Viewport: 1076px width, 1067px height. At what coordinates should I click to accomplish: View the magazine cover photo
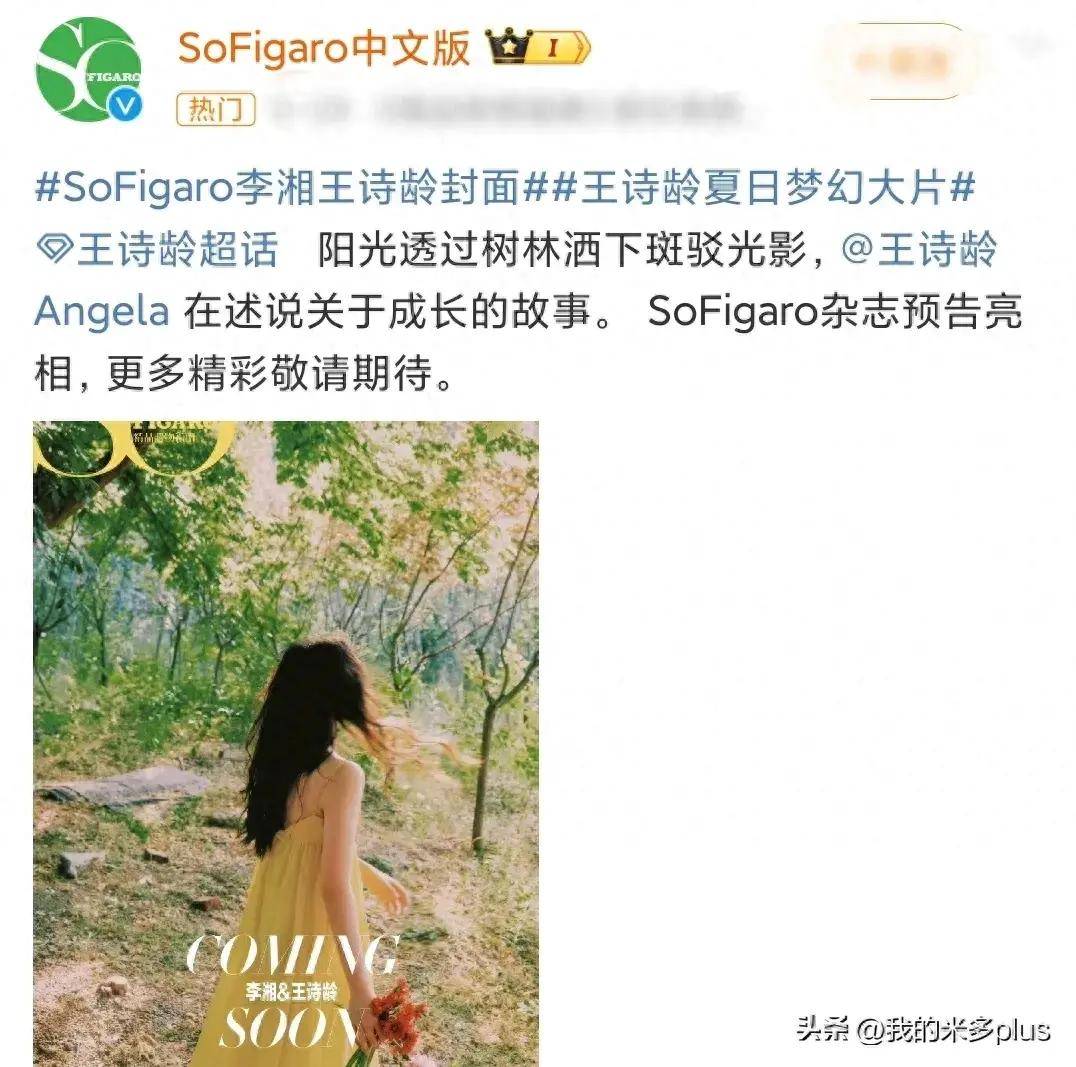click(285, 744)
